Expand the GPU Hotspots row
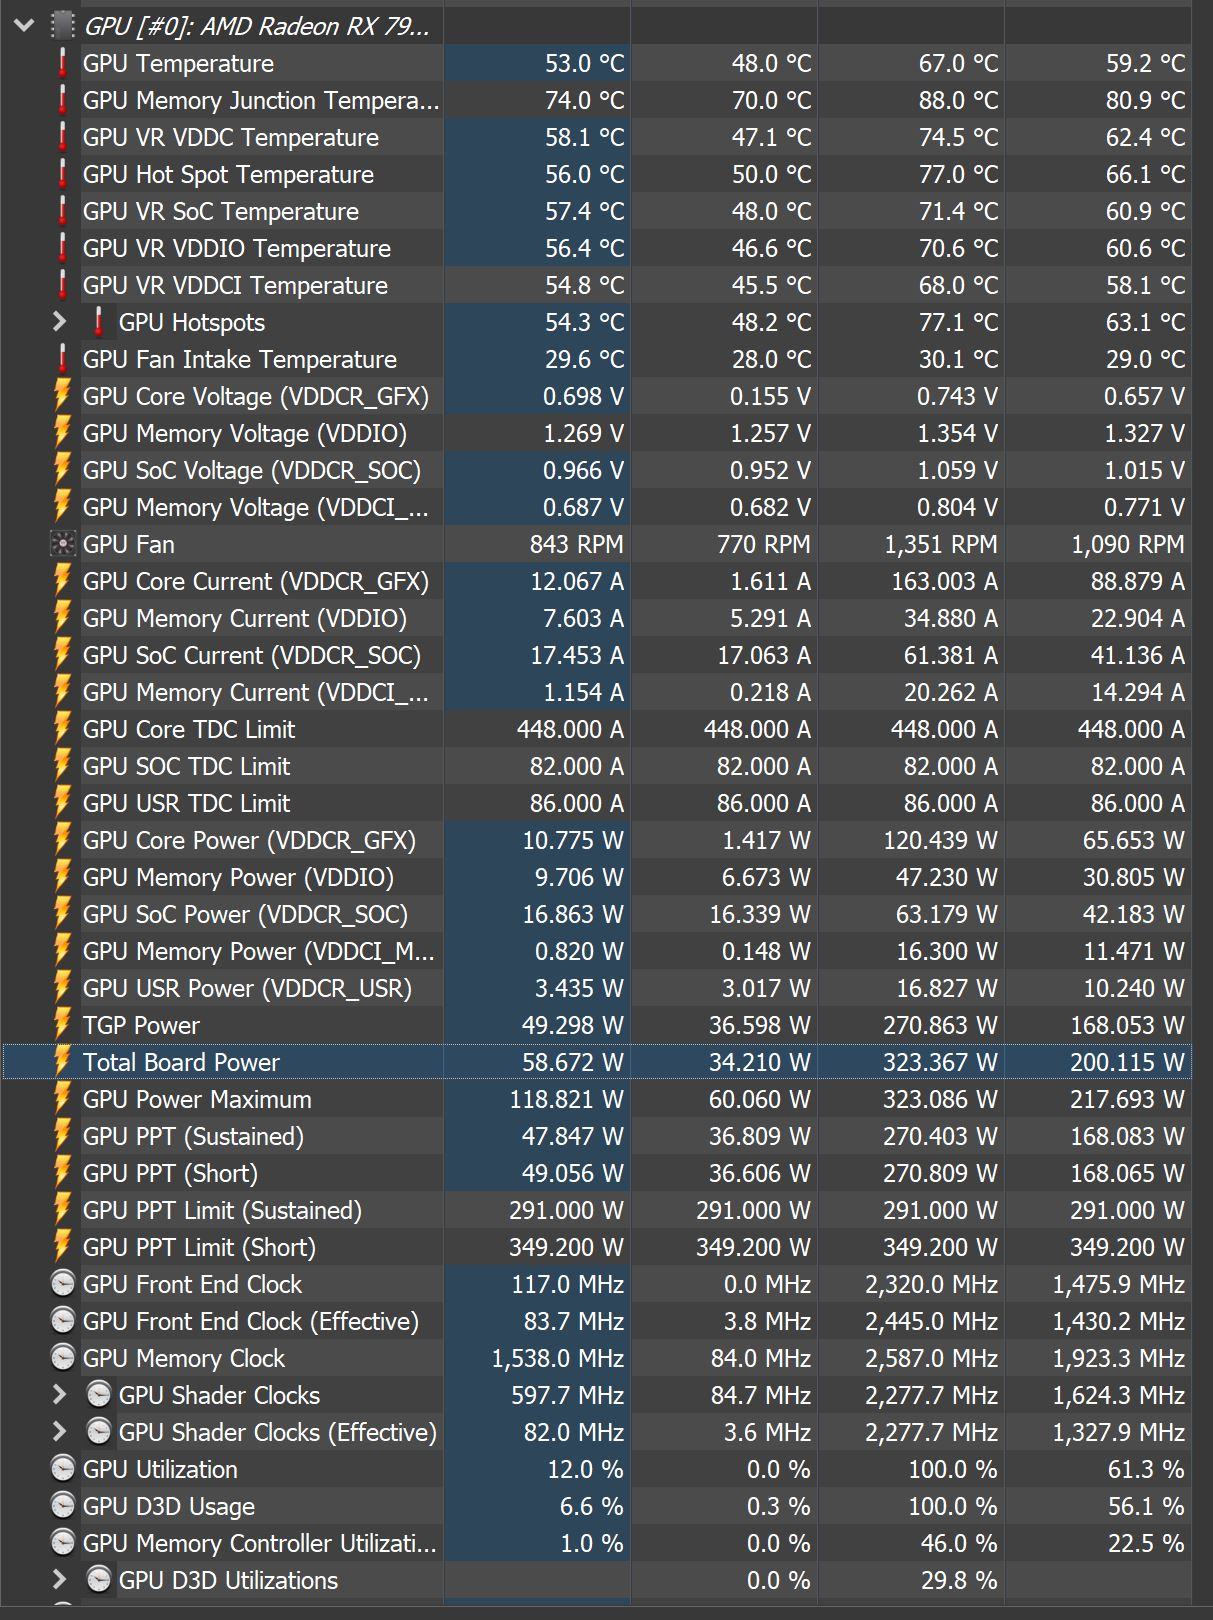 pyautogui.click(x=59, y=322)
